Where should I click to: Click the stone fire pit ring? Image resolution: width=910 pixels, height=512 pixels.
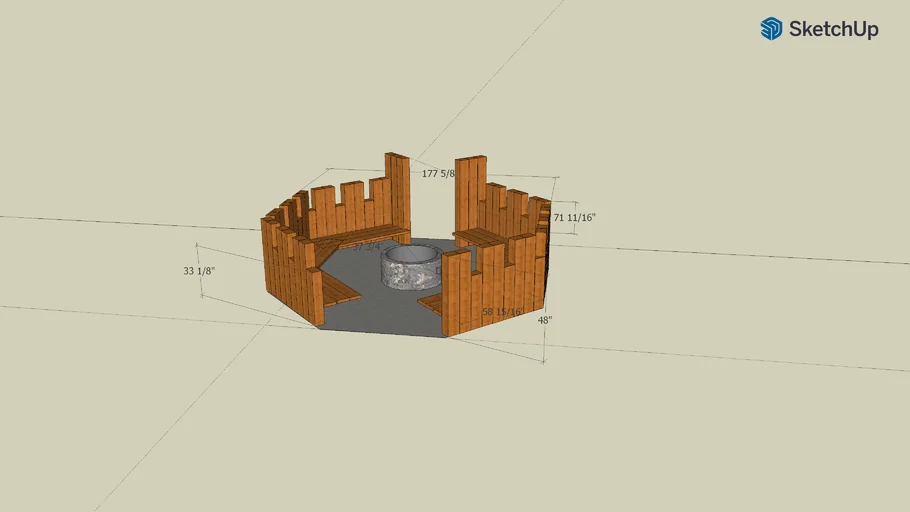pos(410,268)
